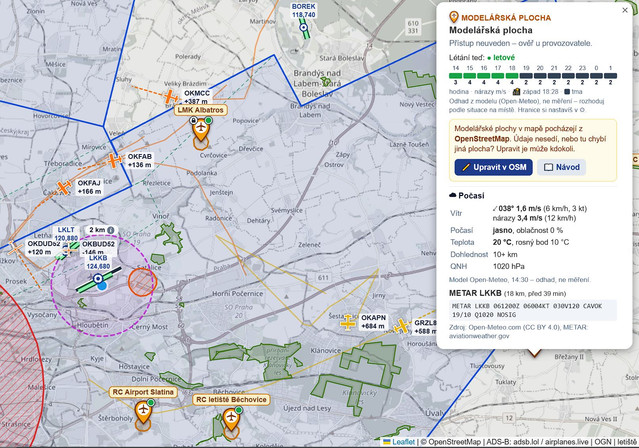Click the BOREK 118,740 label
The image size is (639, 448).
click(x=304, y=11)
